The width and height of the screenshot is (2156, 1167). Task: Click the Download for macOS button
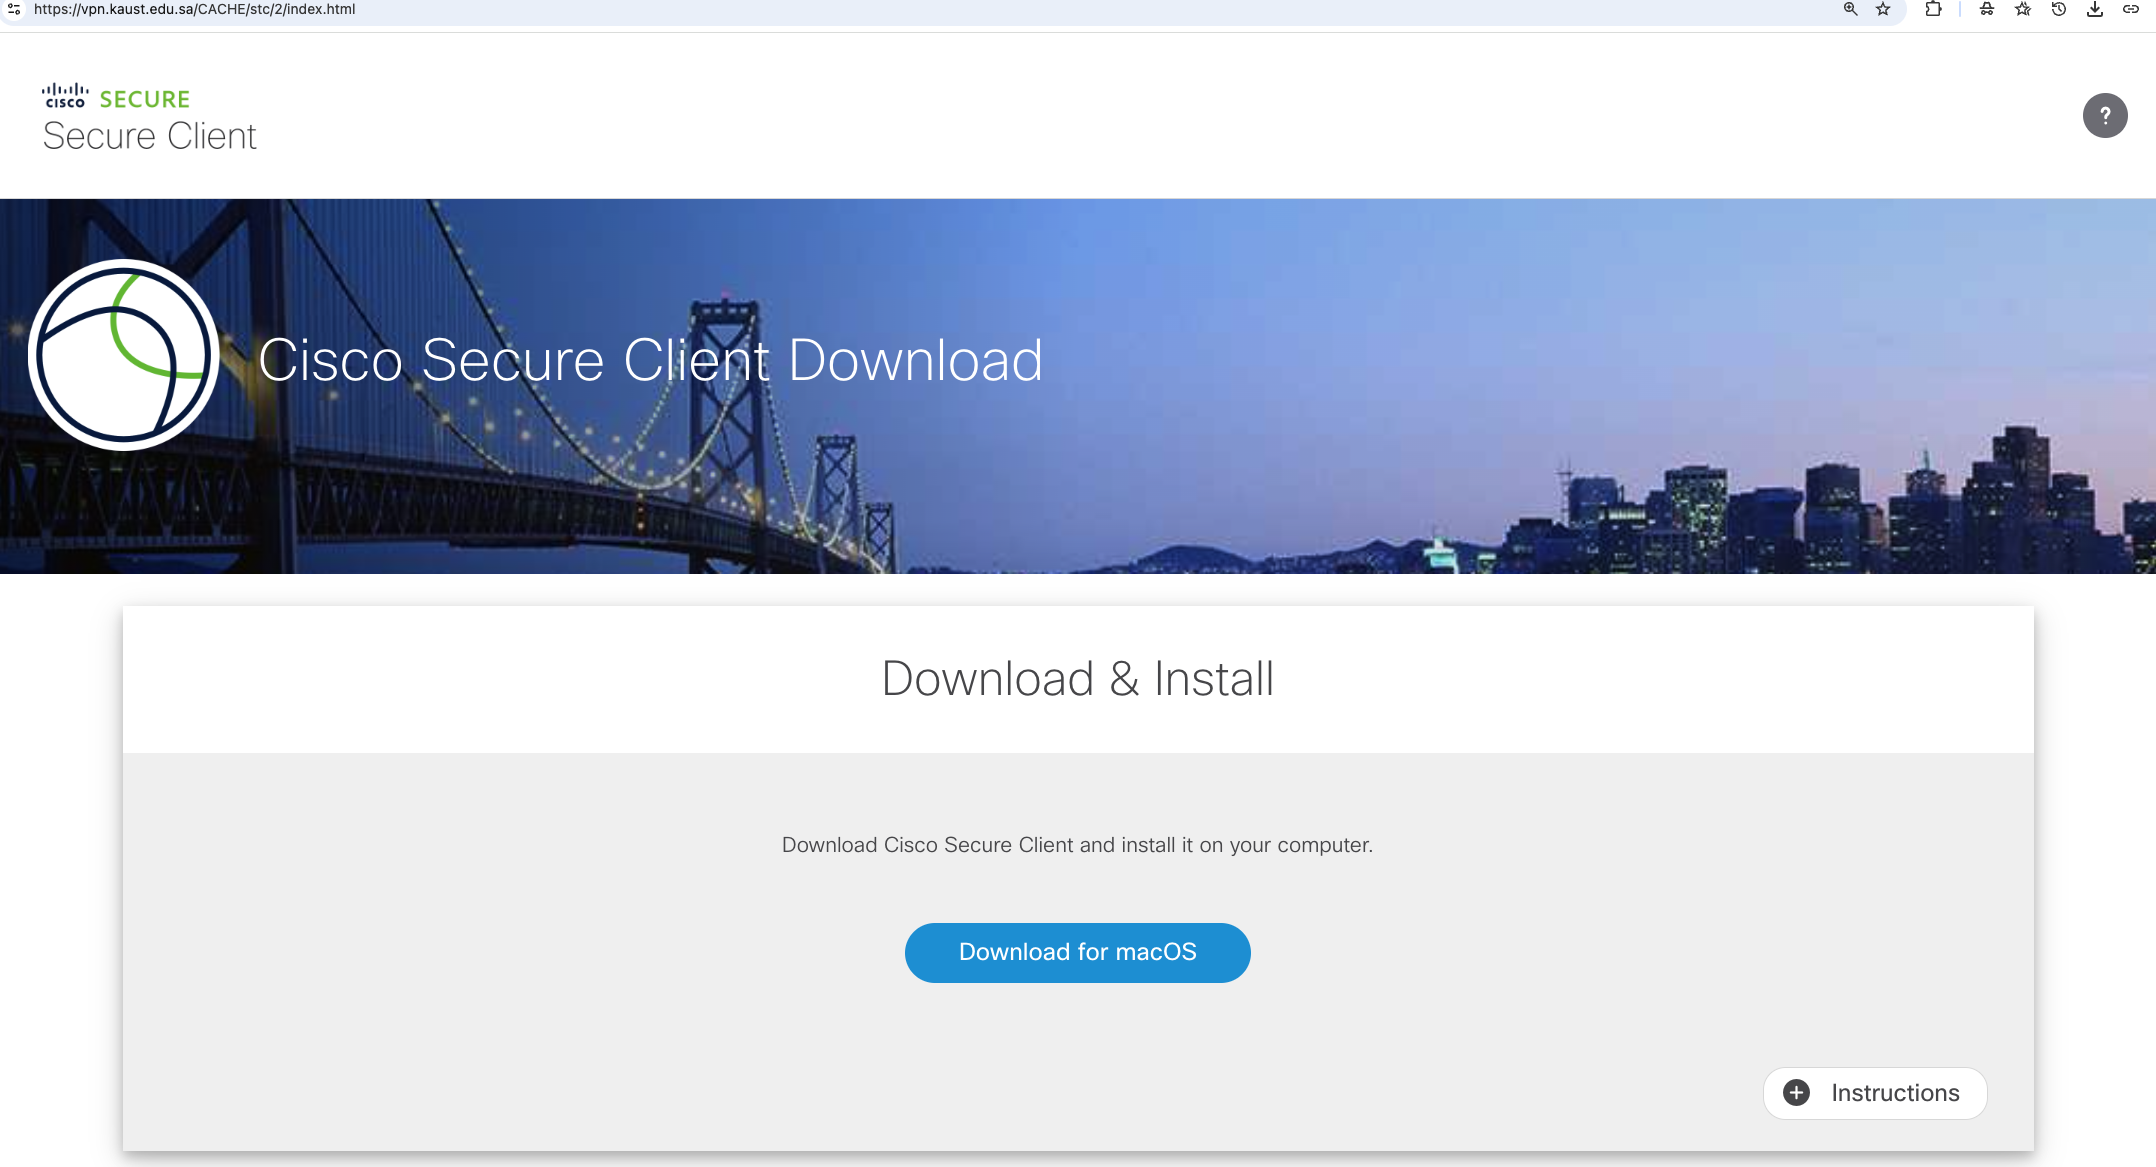1077,952
